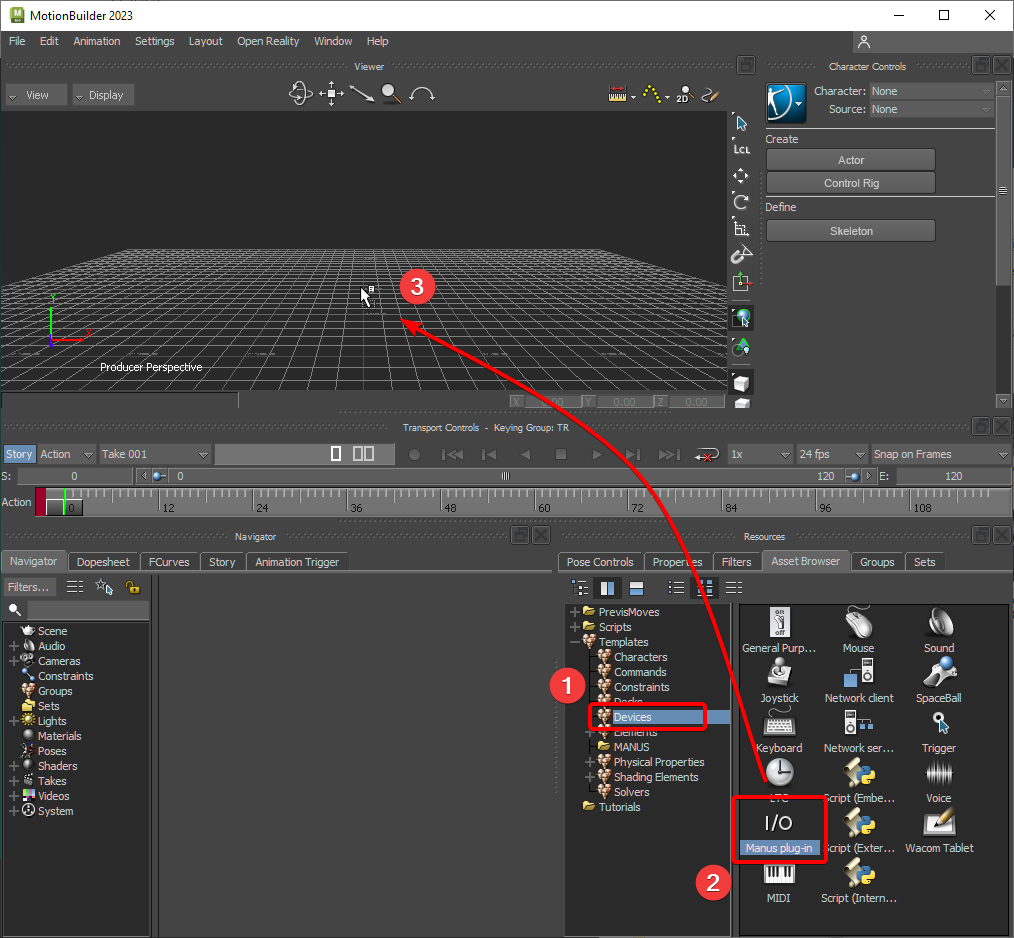This screenshot has width=1014, height=938.
Task: Select the Orbit camera tool in Viewer
Action: 300,94
